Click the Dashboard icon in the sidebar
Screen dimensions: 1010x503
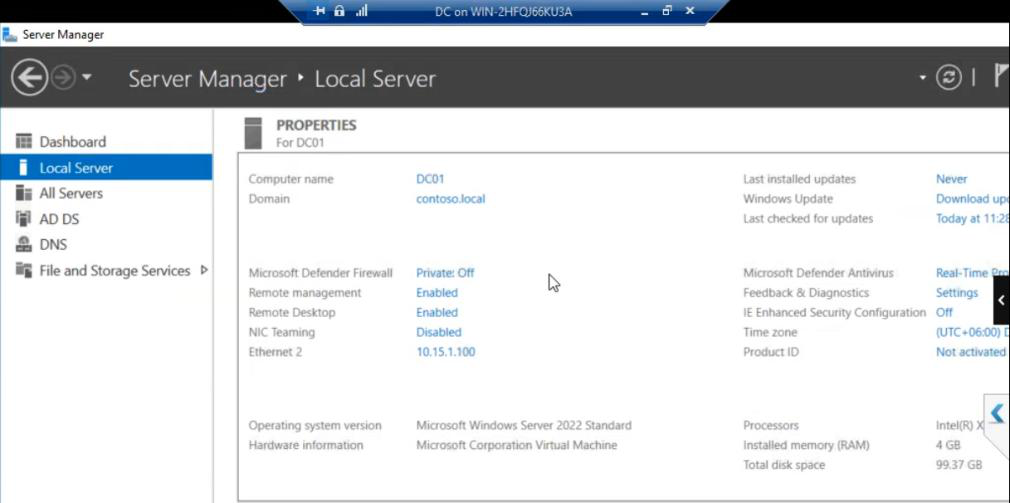pyautogui.click(x=24, y=141)
